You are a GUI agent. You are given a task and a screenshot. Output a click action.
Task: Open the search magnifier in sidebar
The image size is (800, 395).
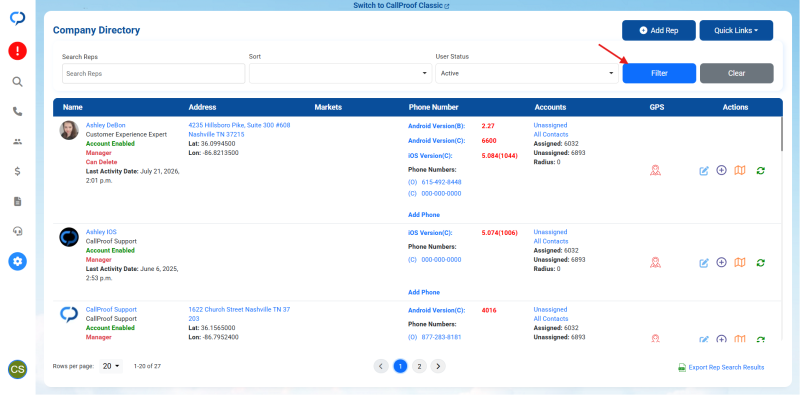18,82
